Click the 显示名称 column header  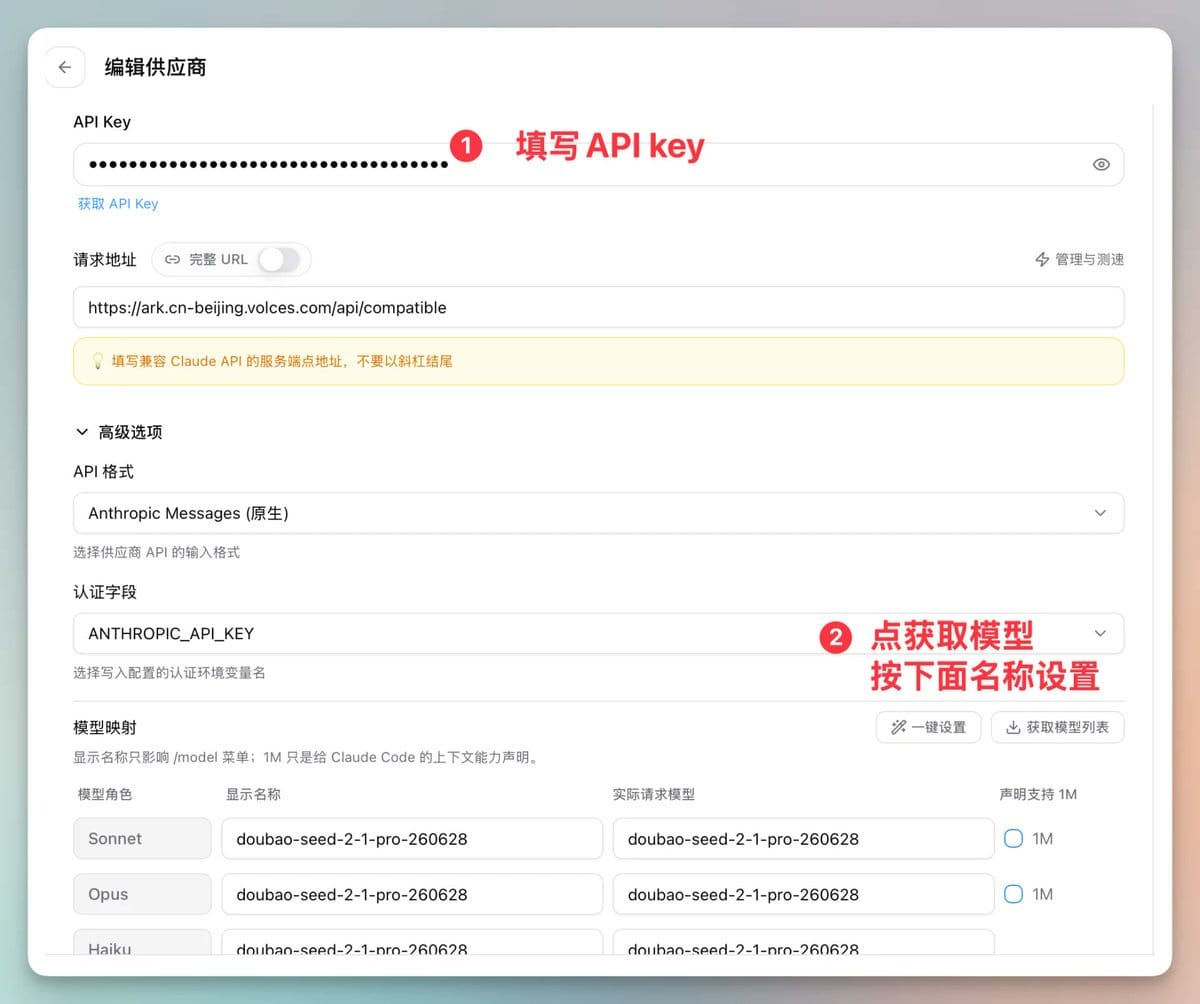(254, 794)
